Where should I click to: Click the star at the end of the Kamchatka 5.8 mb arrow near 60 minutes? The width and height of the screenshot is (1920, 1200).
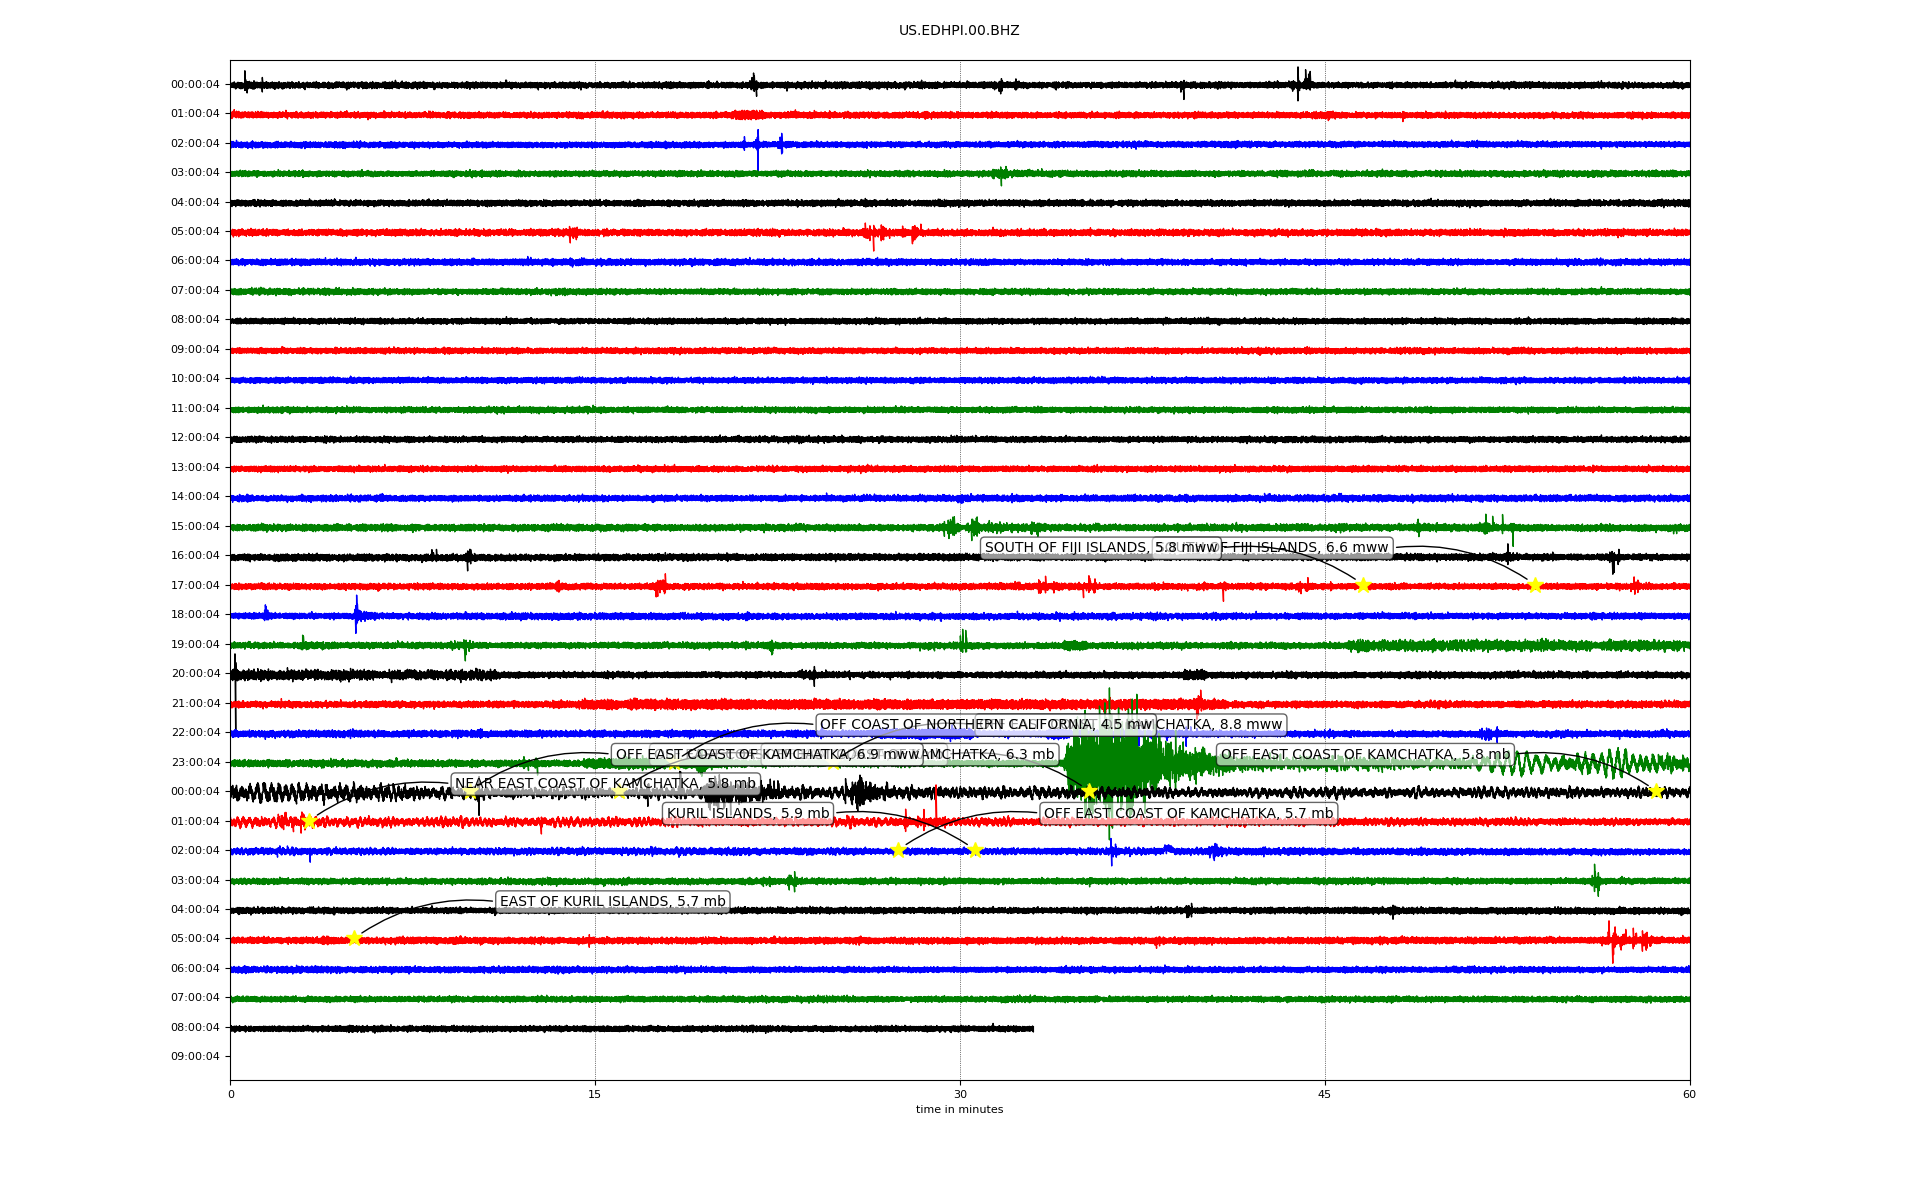[x=1656, y=791]
